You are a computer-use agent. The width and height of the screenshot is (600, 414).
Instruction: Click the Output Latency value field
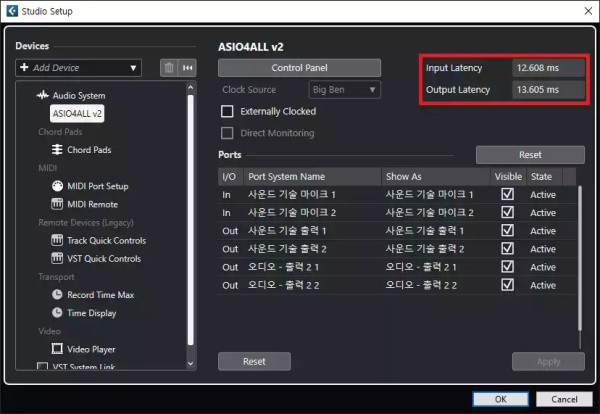[x=548, y=90]
